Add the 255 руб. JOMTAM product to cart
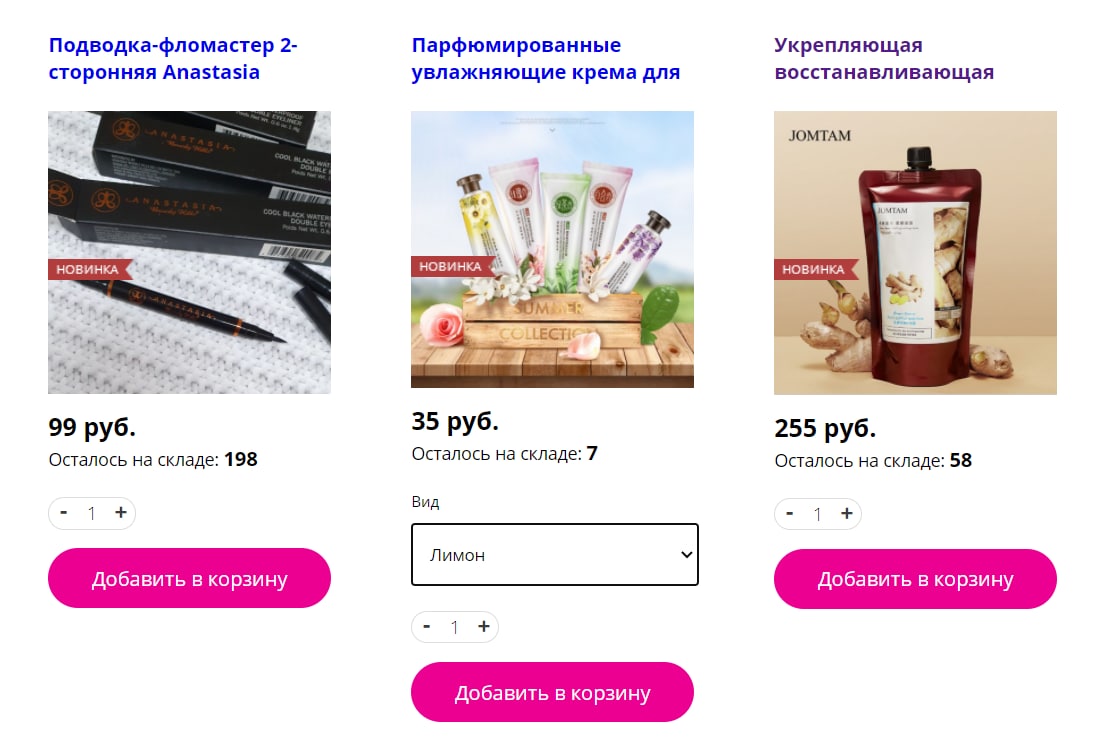The image size is (1101, 741). [916, 579]
